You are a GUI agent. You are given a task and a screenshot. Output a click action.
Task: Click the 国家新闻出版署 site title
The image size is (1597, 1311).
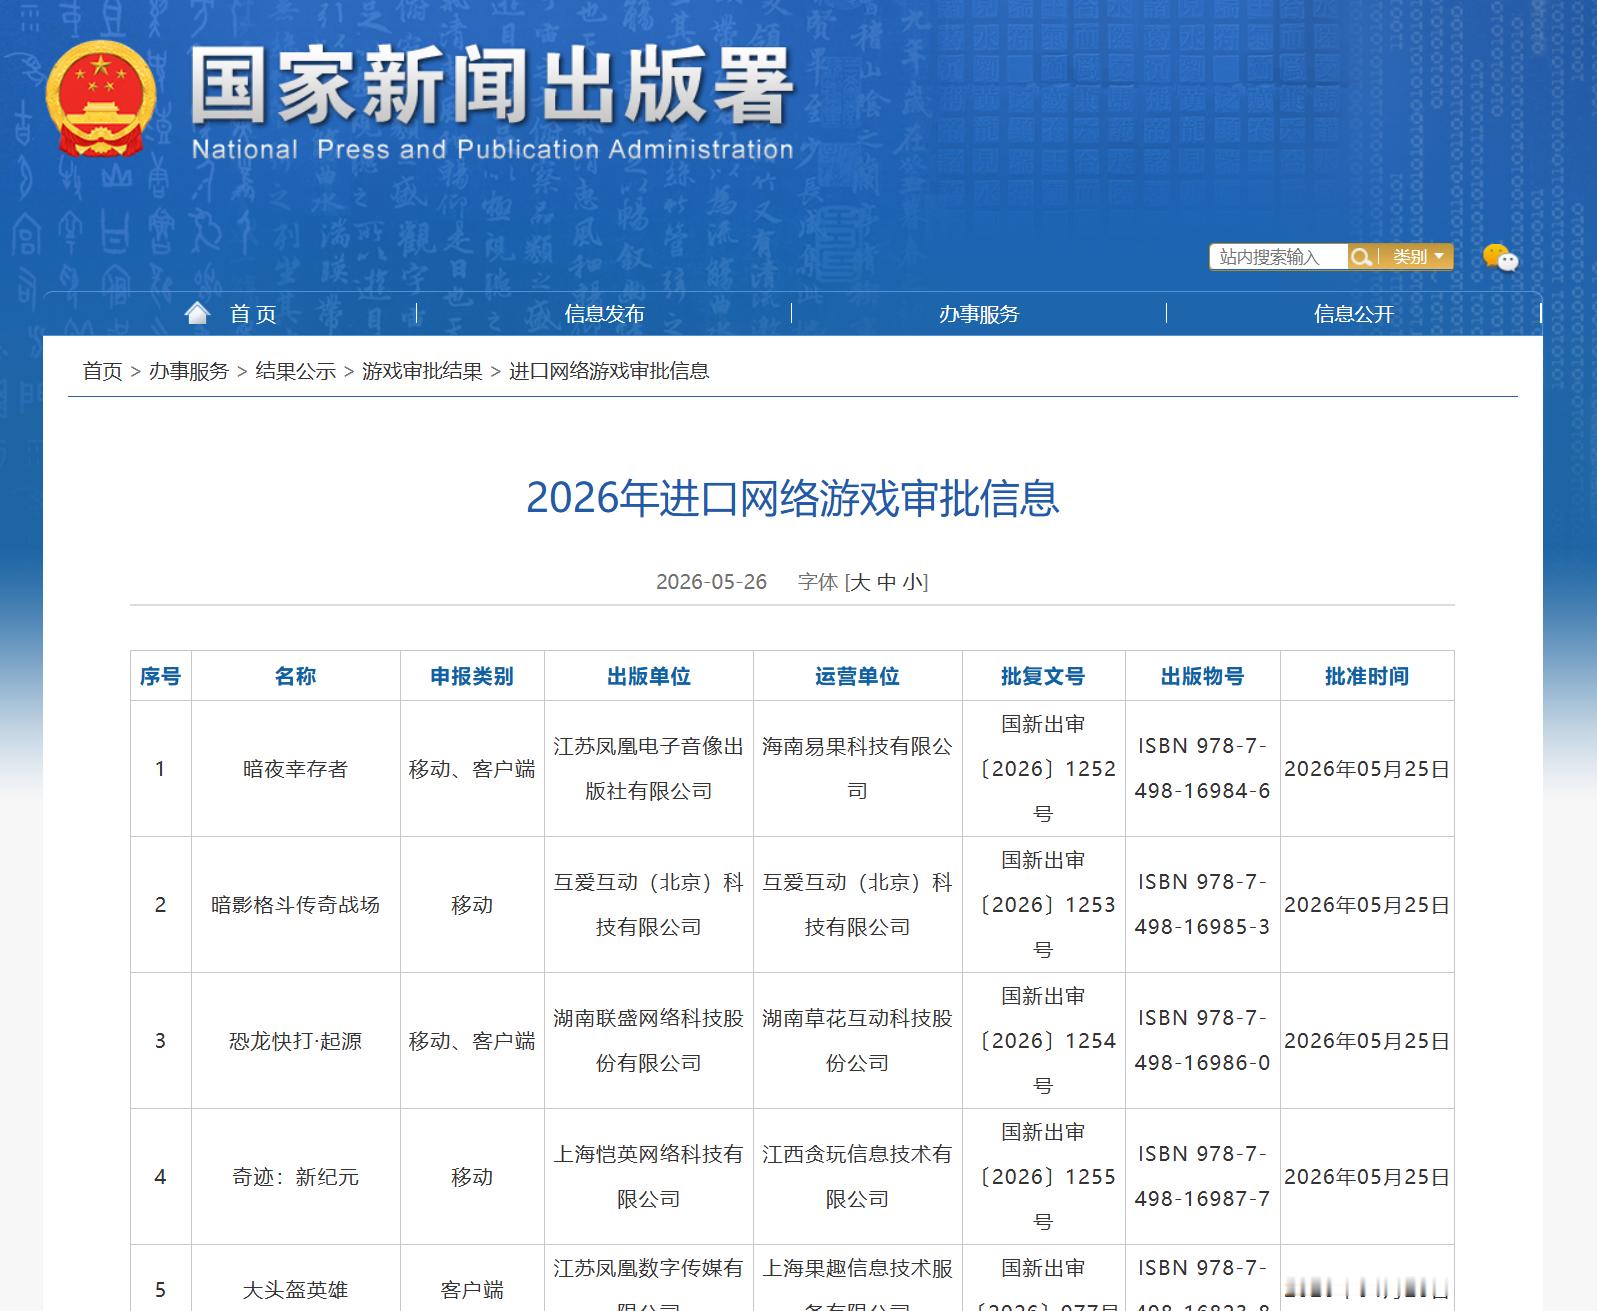coord(492,87)
